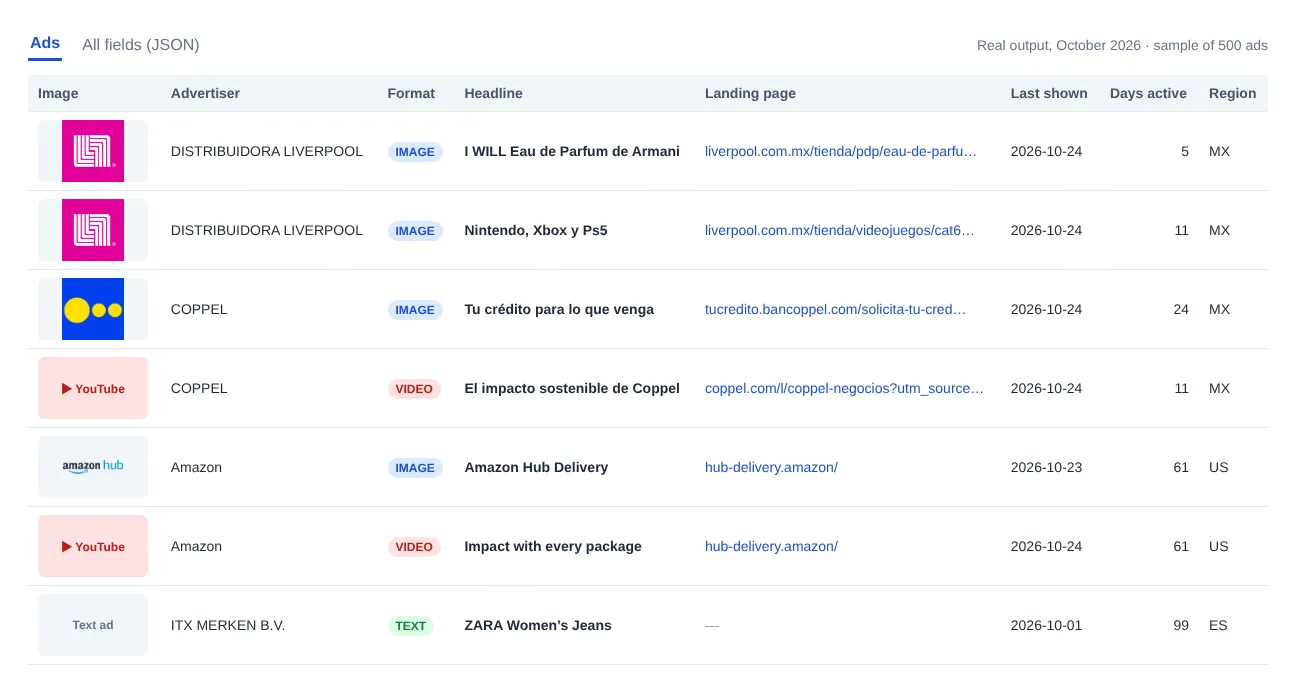
Task: Click VIDEO badge in Impact with every package row
Action: tap(414, 547)
